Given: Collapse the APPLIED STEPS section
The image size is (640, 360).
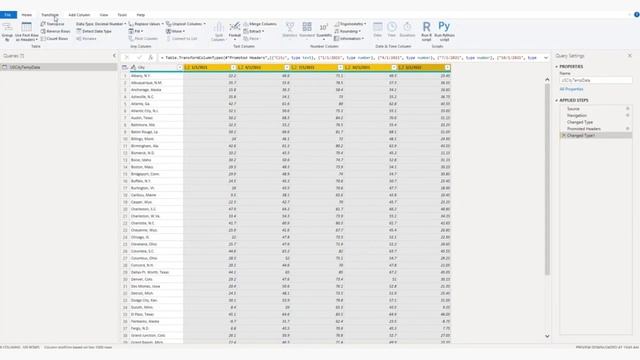Looking at the screenshot, I should pyautogui.click(x=557, y=100).
